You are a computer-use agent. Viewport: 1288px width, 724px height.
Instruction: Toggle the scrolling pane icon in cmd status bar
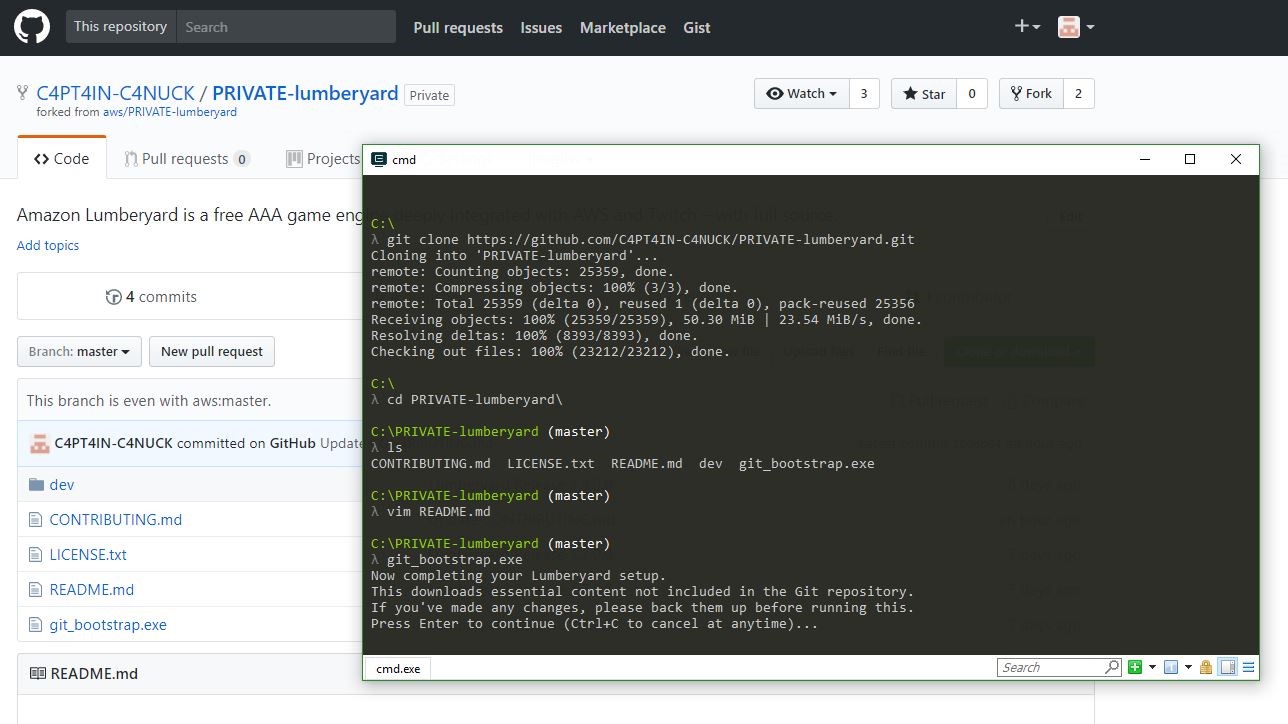[x=1228, y=667]
